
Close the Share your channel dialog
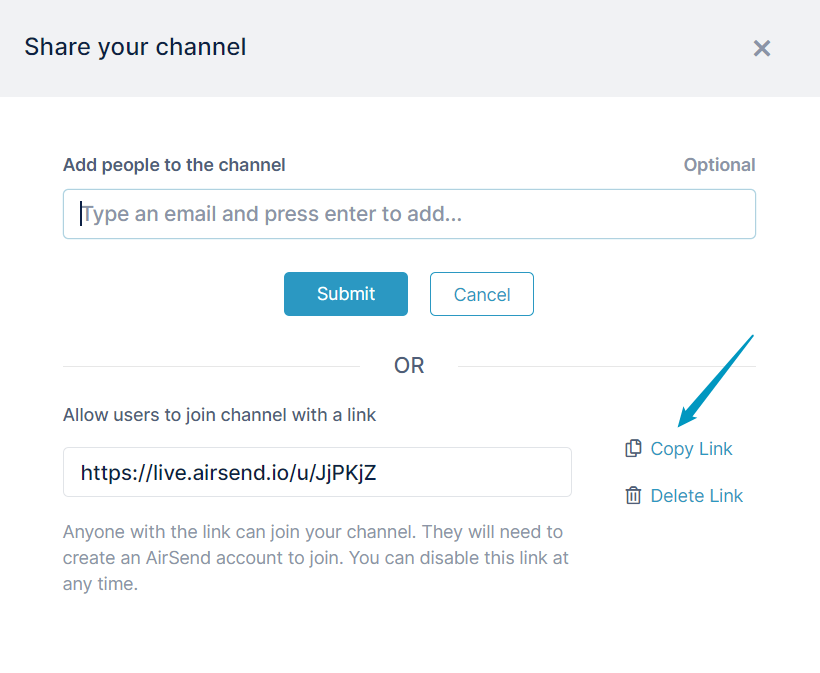pos(761,48)
